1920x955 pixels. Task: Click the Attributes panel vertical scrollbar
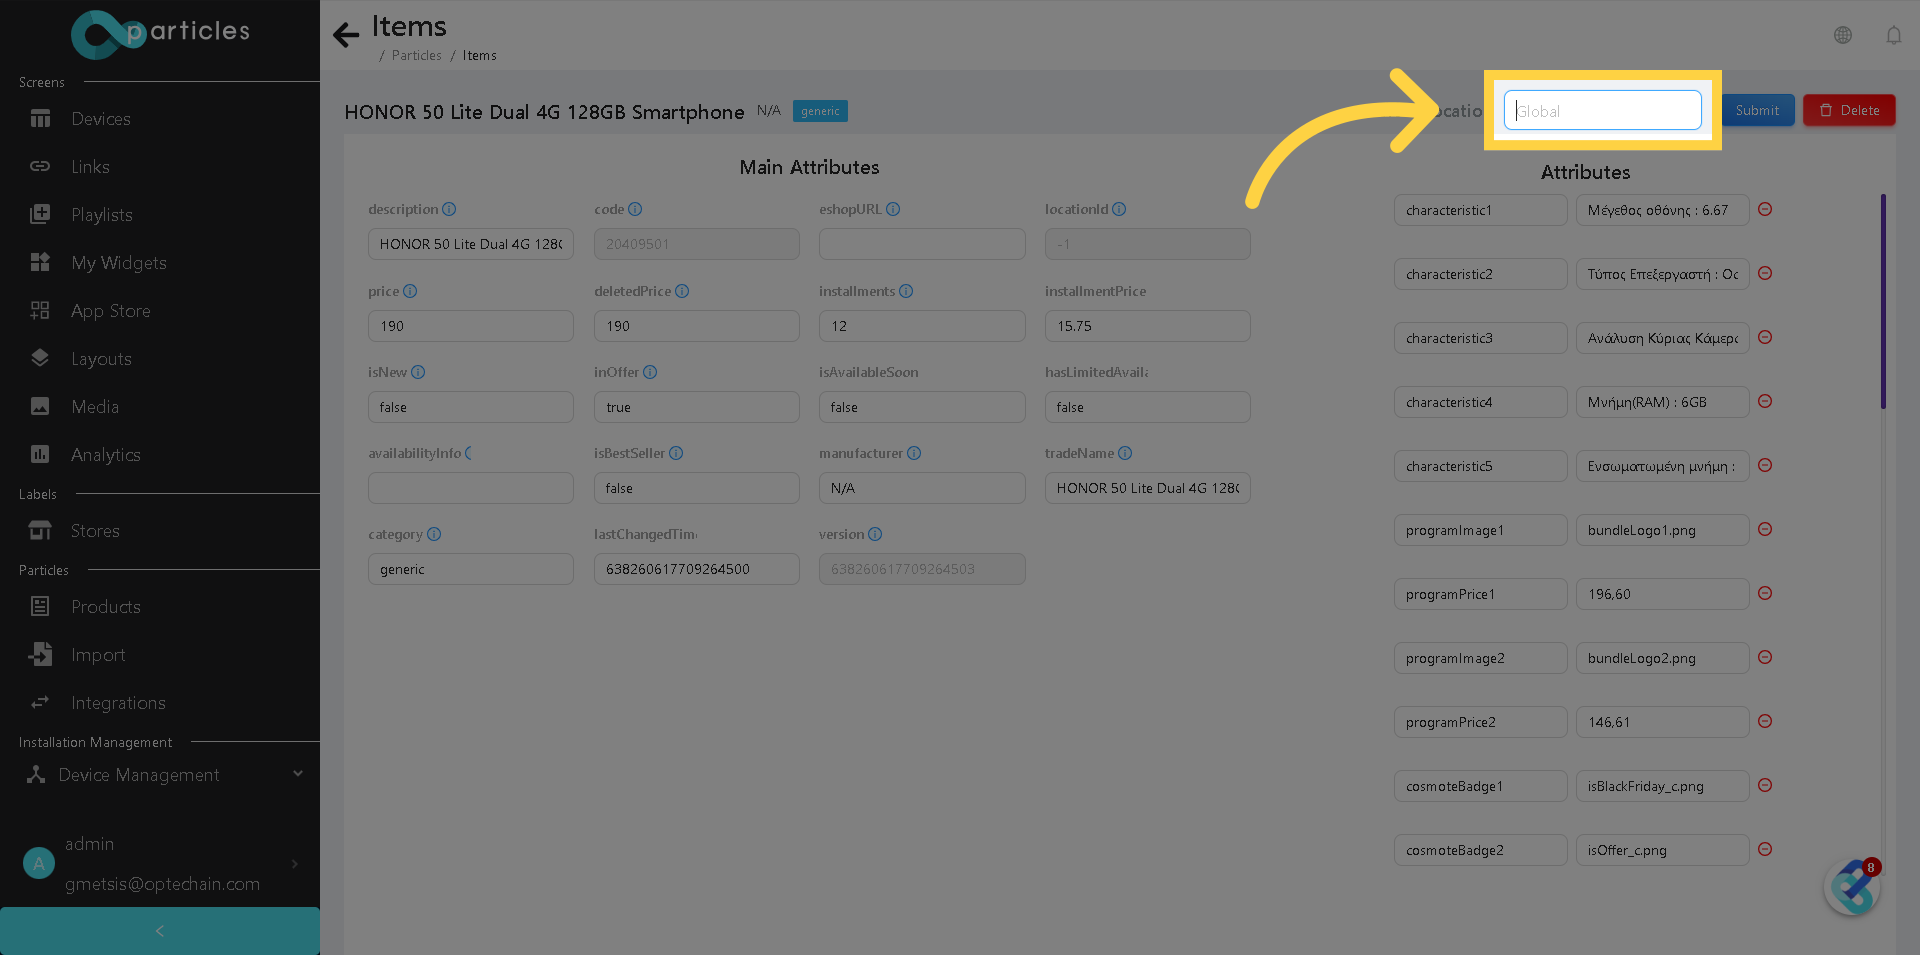(x=1883, y=301)
